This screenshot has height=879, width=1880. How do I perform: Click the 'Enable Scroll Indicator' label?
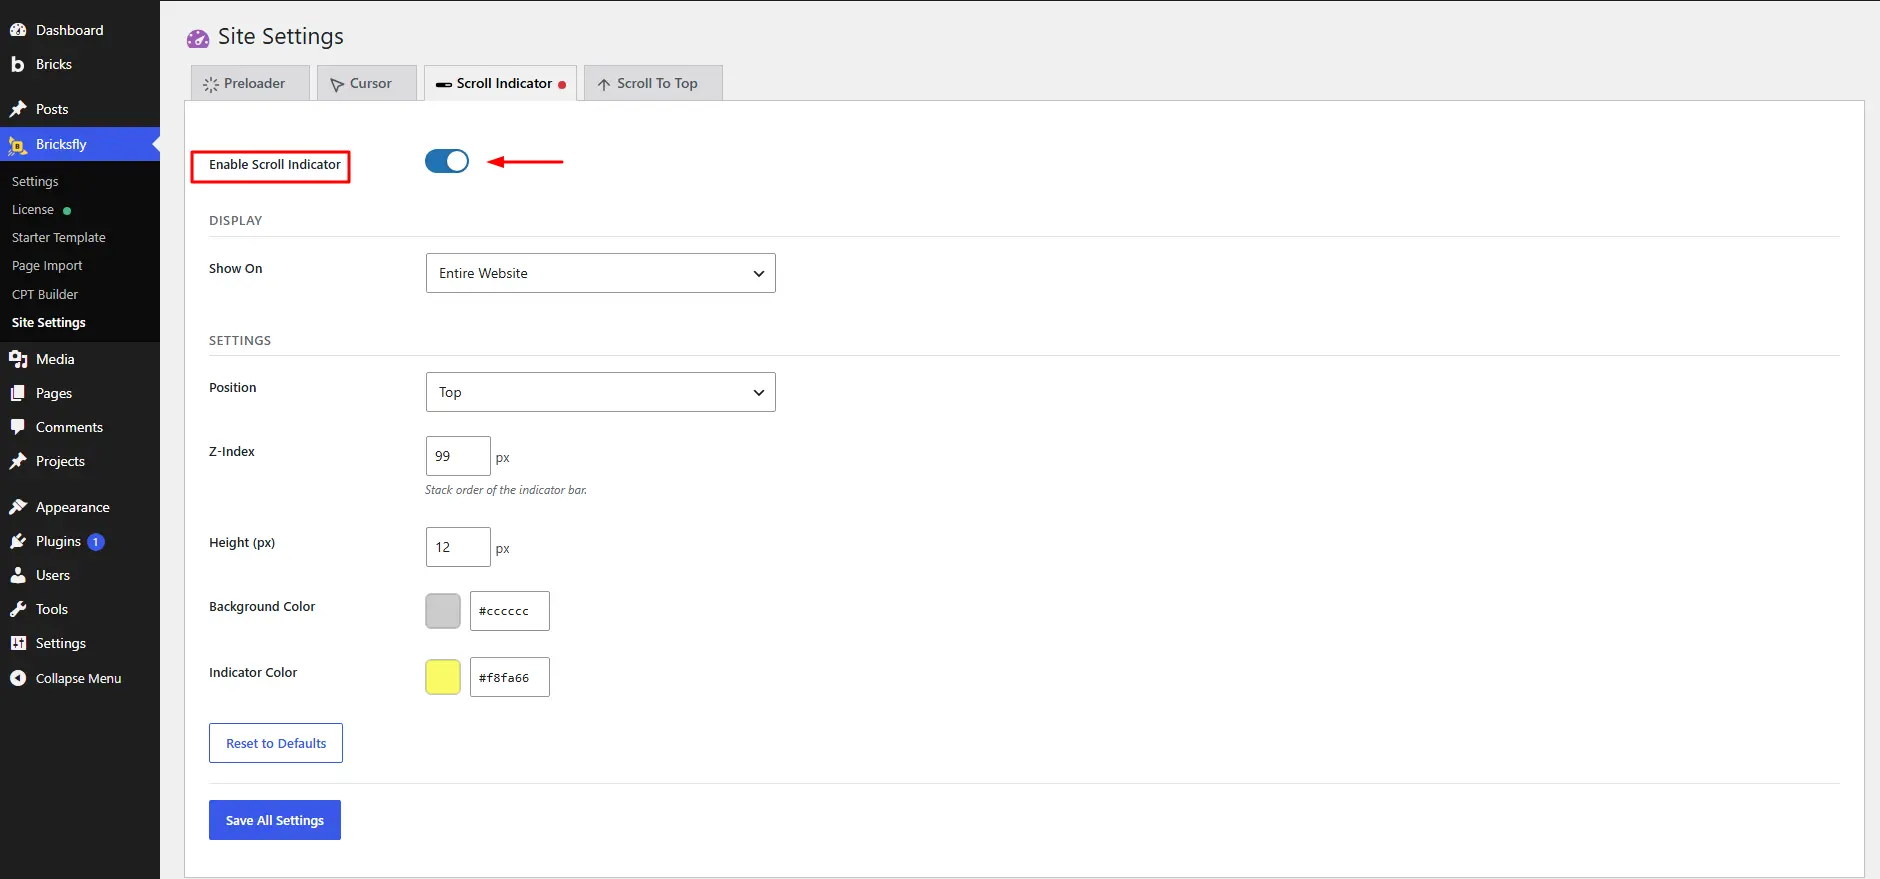click(275, 164)
